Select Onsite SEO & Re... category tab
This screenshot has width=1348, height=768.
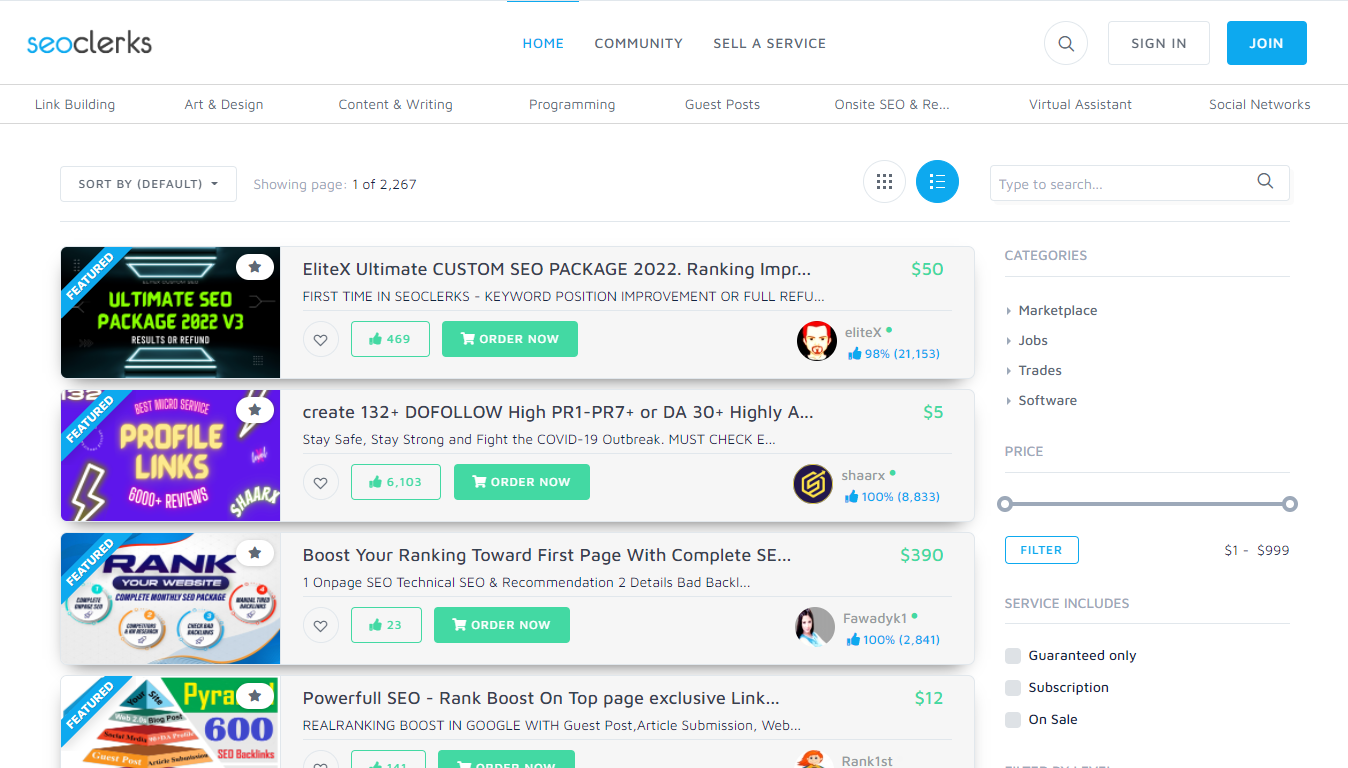[x=892, y=104]
